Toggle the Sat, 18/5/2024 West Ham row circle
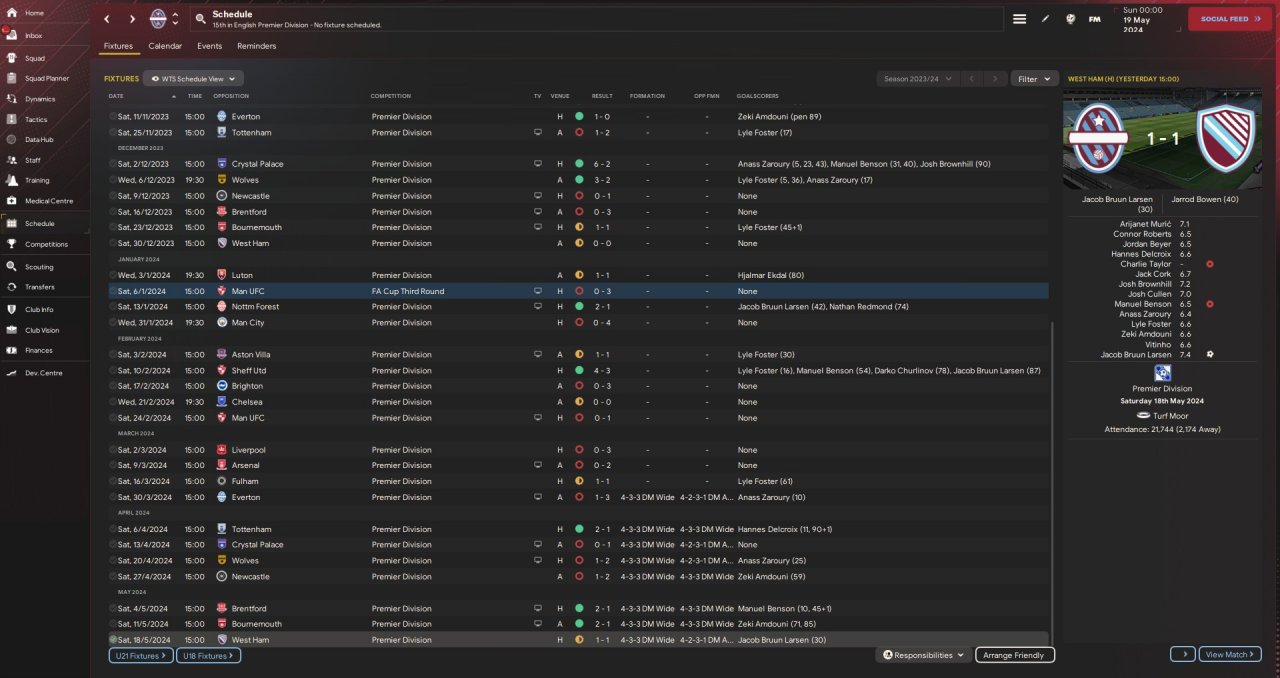This screenshot has height=678, width=1280. point(113,640)
